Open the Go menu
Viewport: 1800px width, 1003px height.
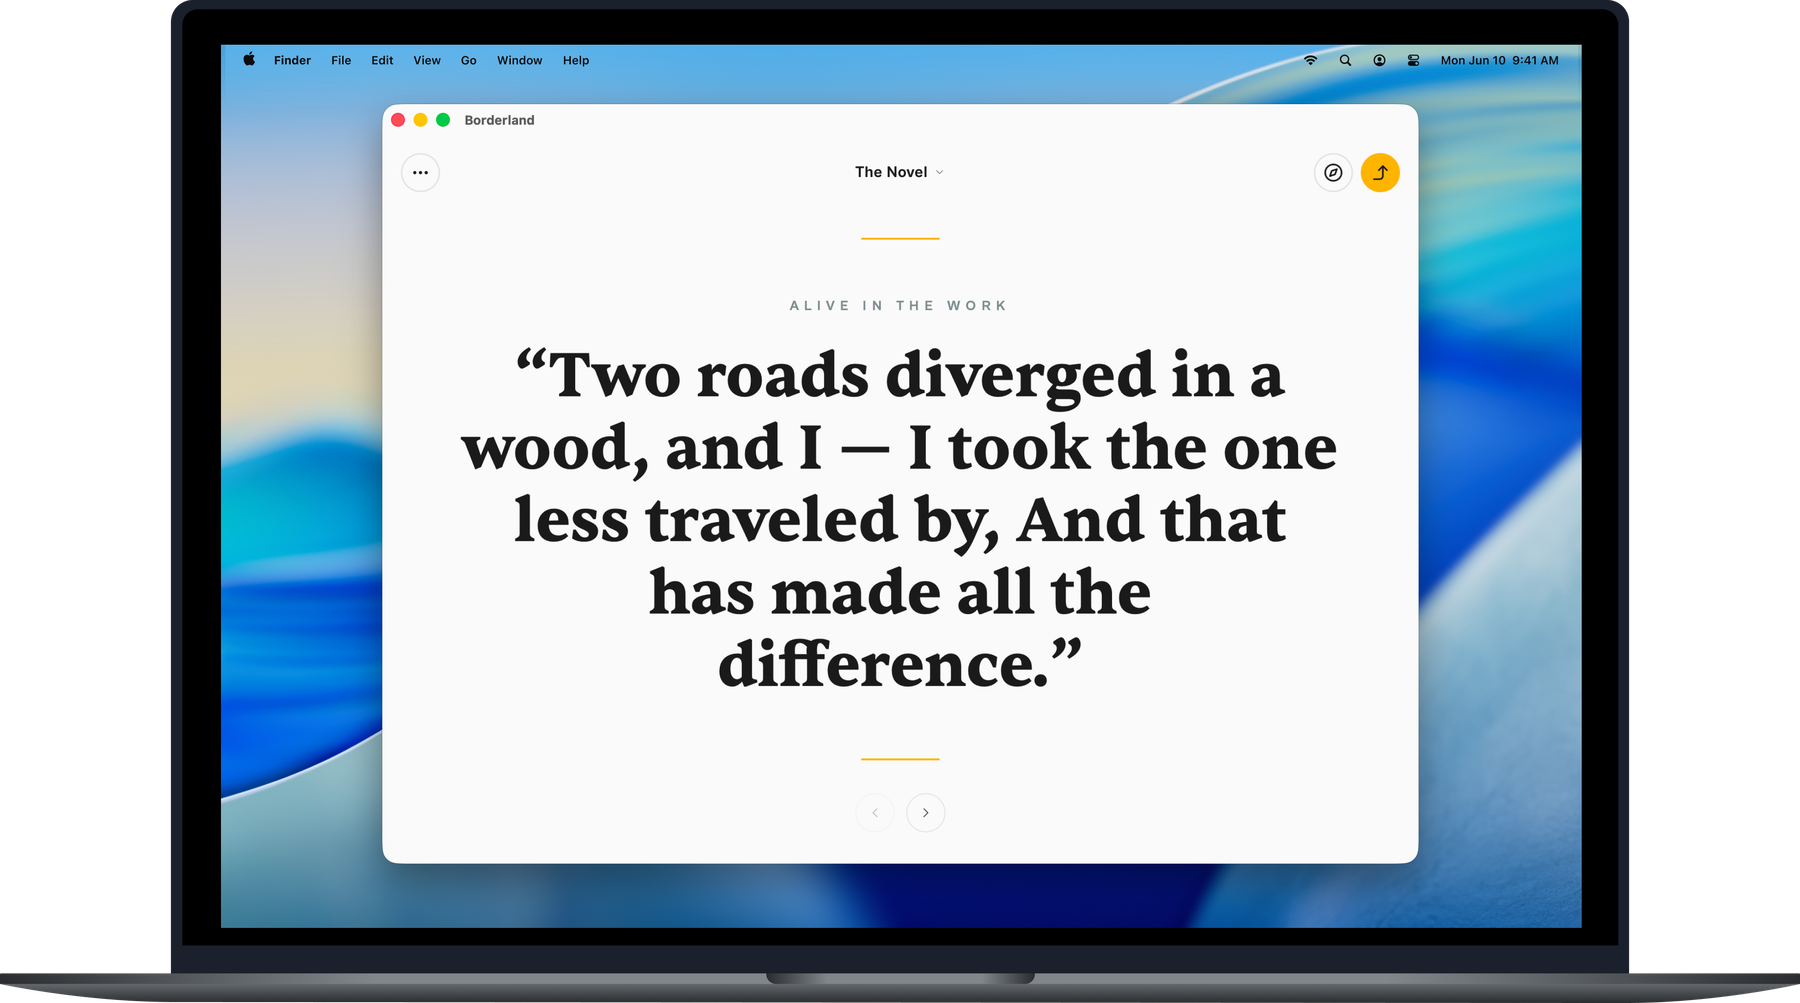tap(468, 60)
